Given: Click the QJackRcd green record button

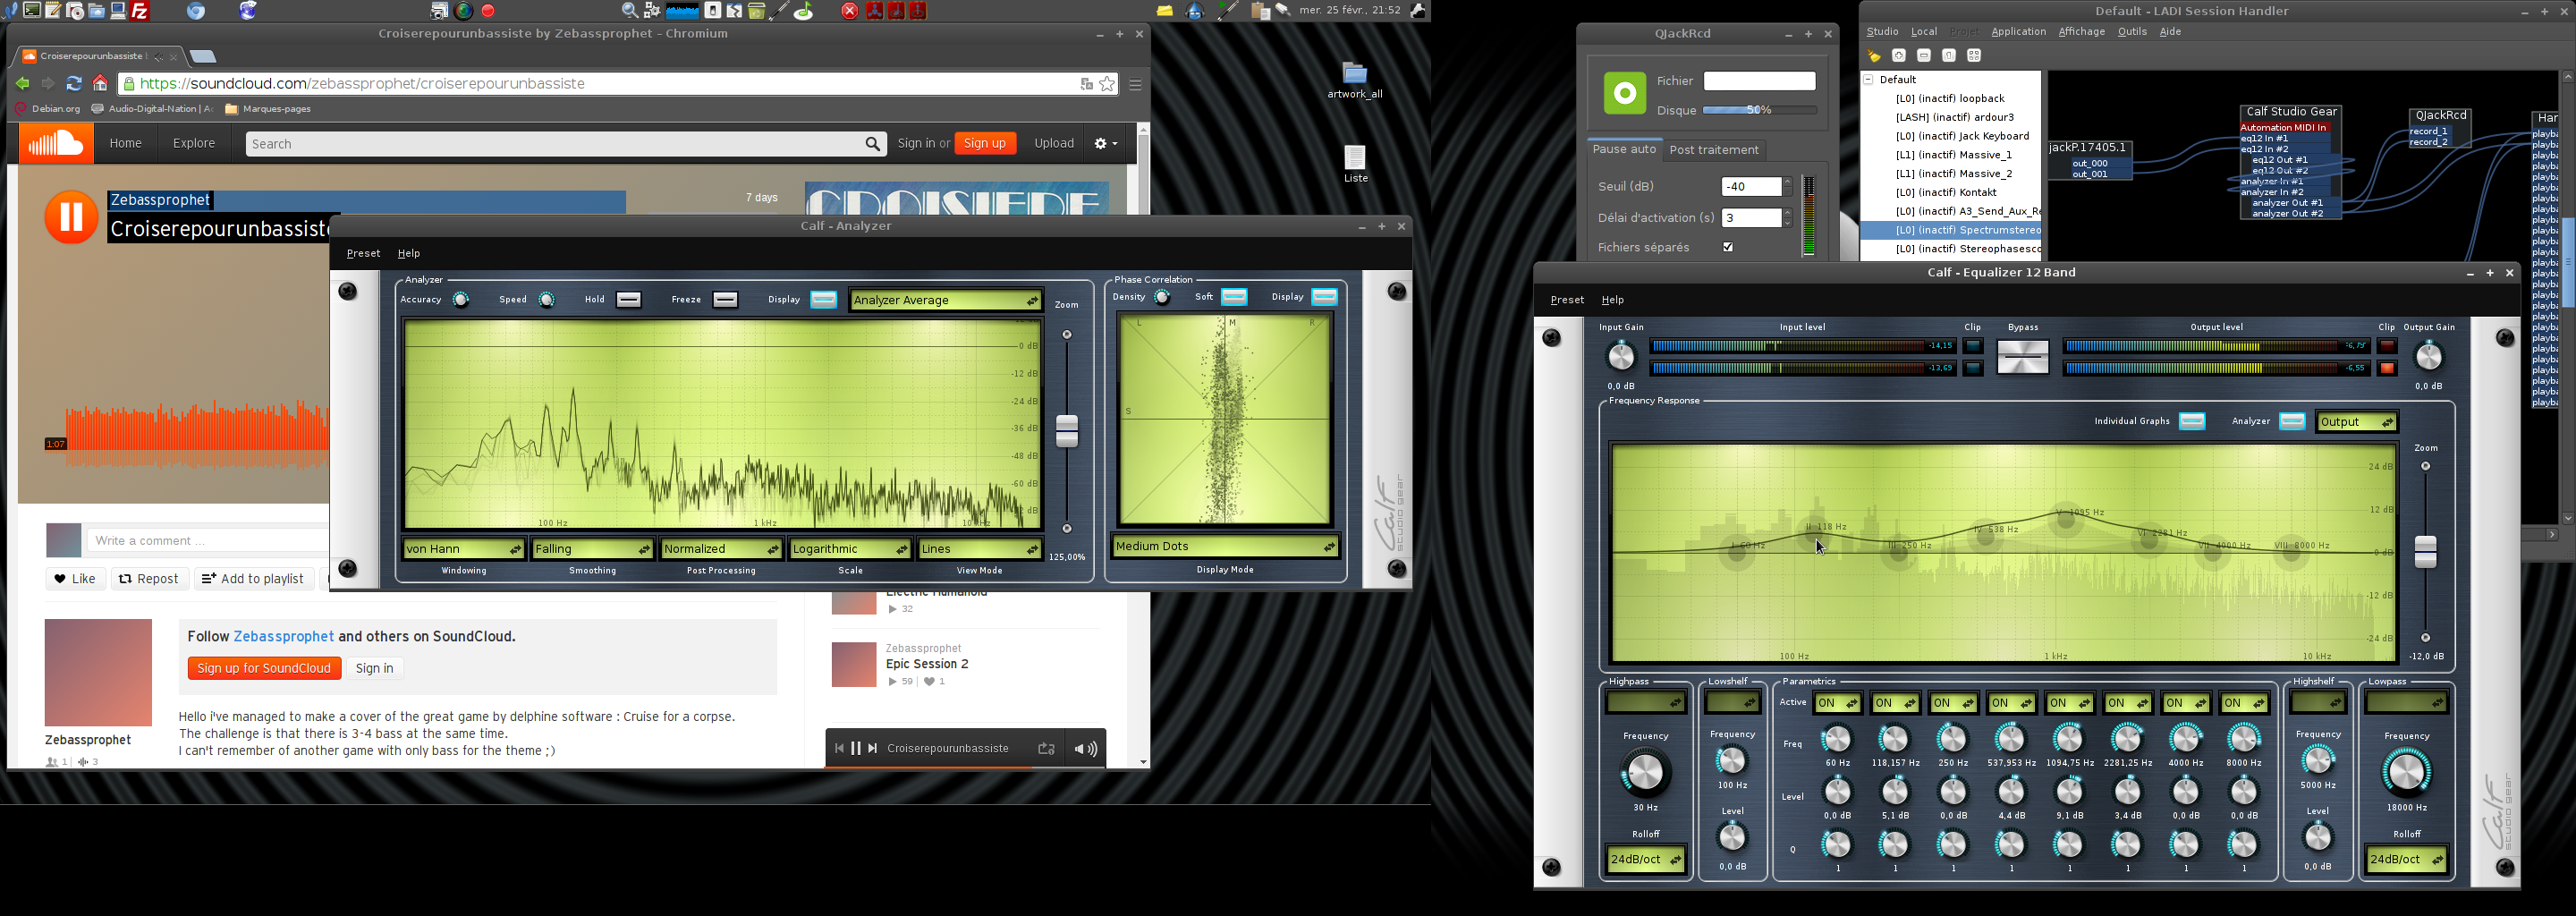Looking at the screenshot, I should (1625, 93).
